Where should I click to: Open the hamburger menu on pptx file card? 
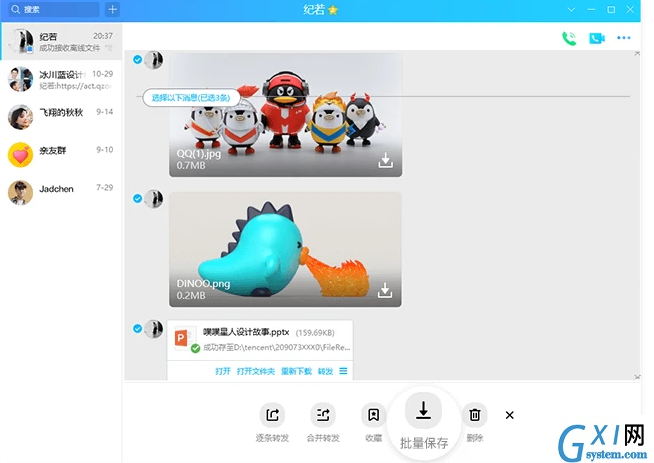coord(343,371)
